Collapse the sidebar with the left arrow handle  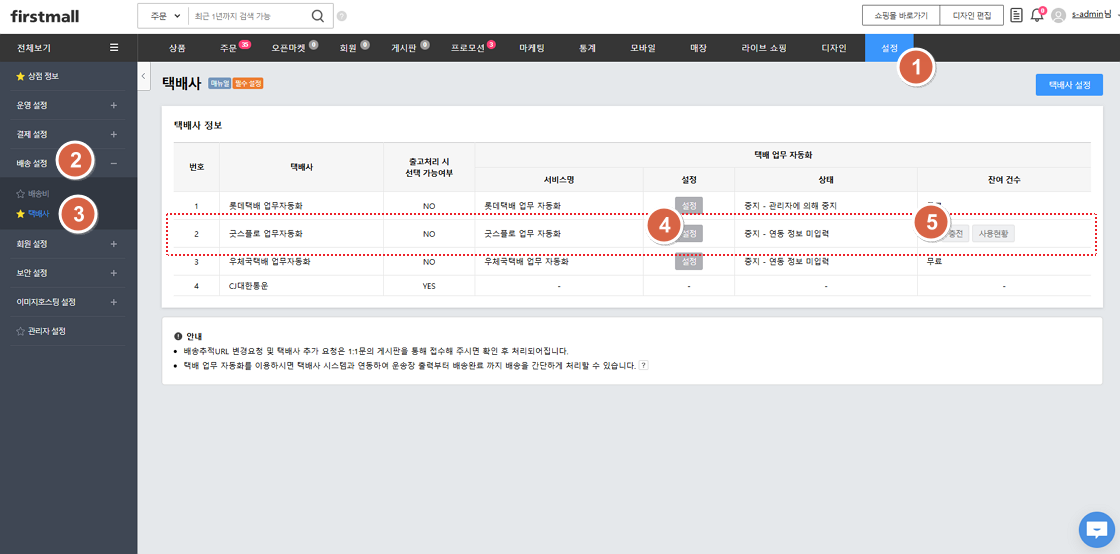[143, 76]
